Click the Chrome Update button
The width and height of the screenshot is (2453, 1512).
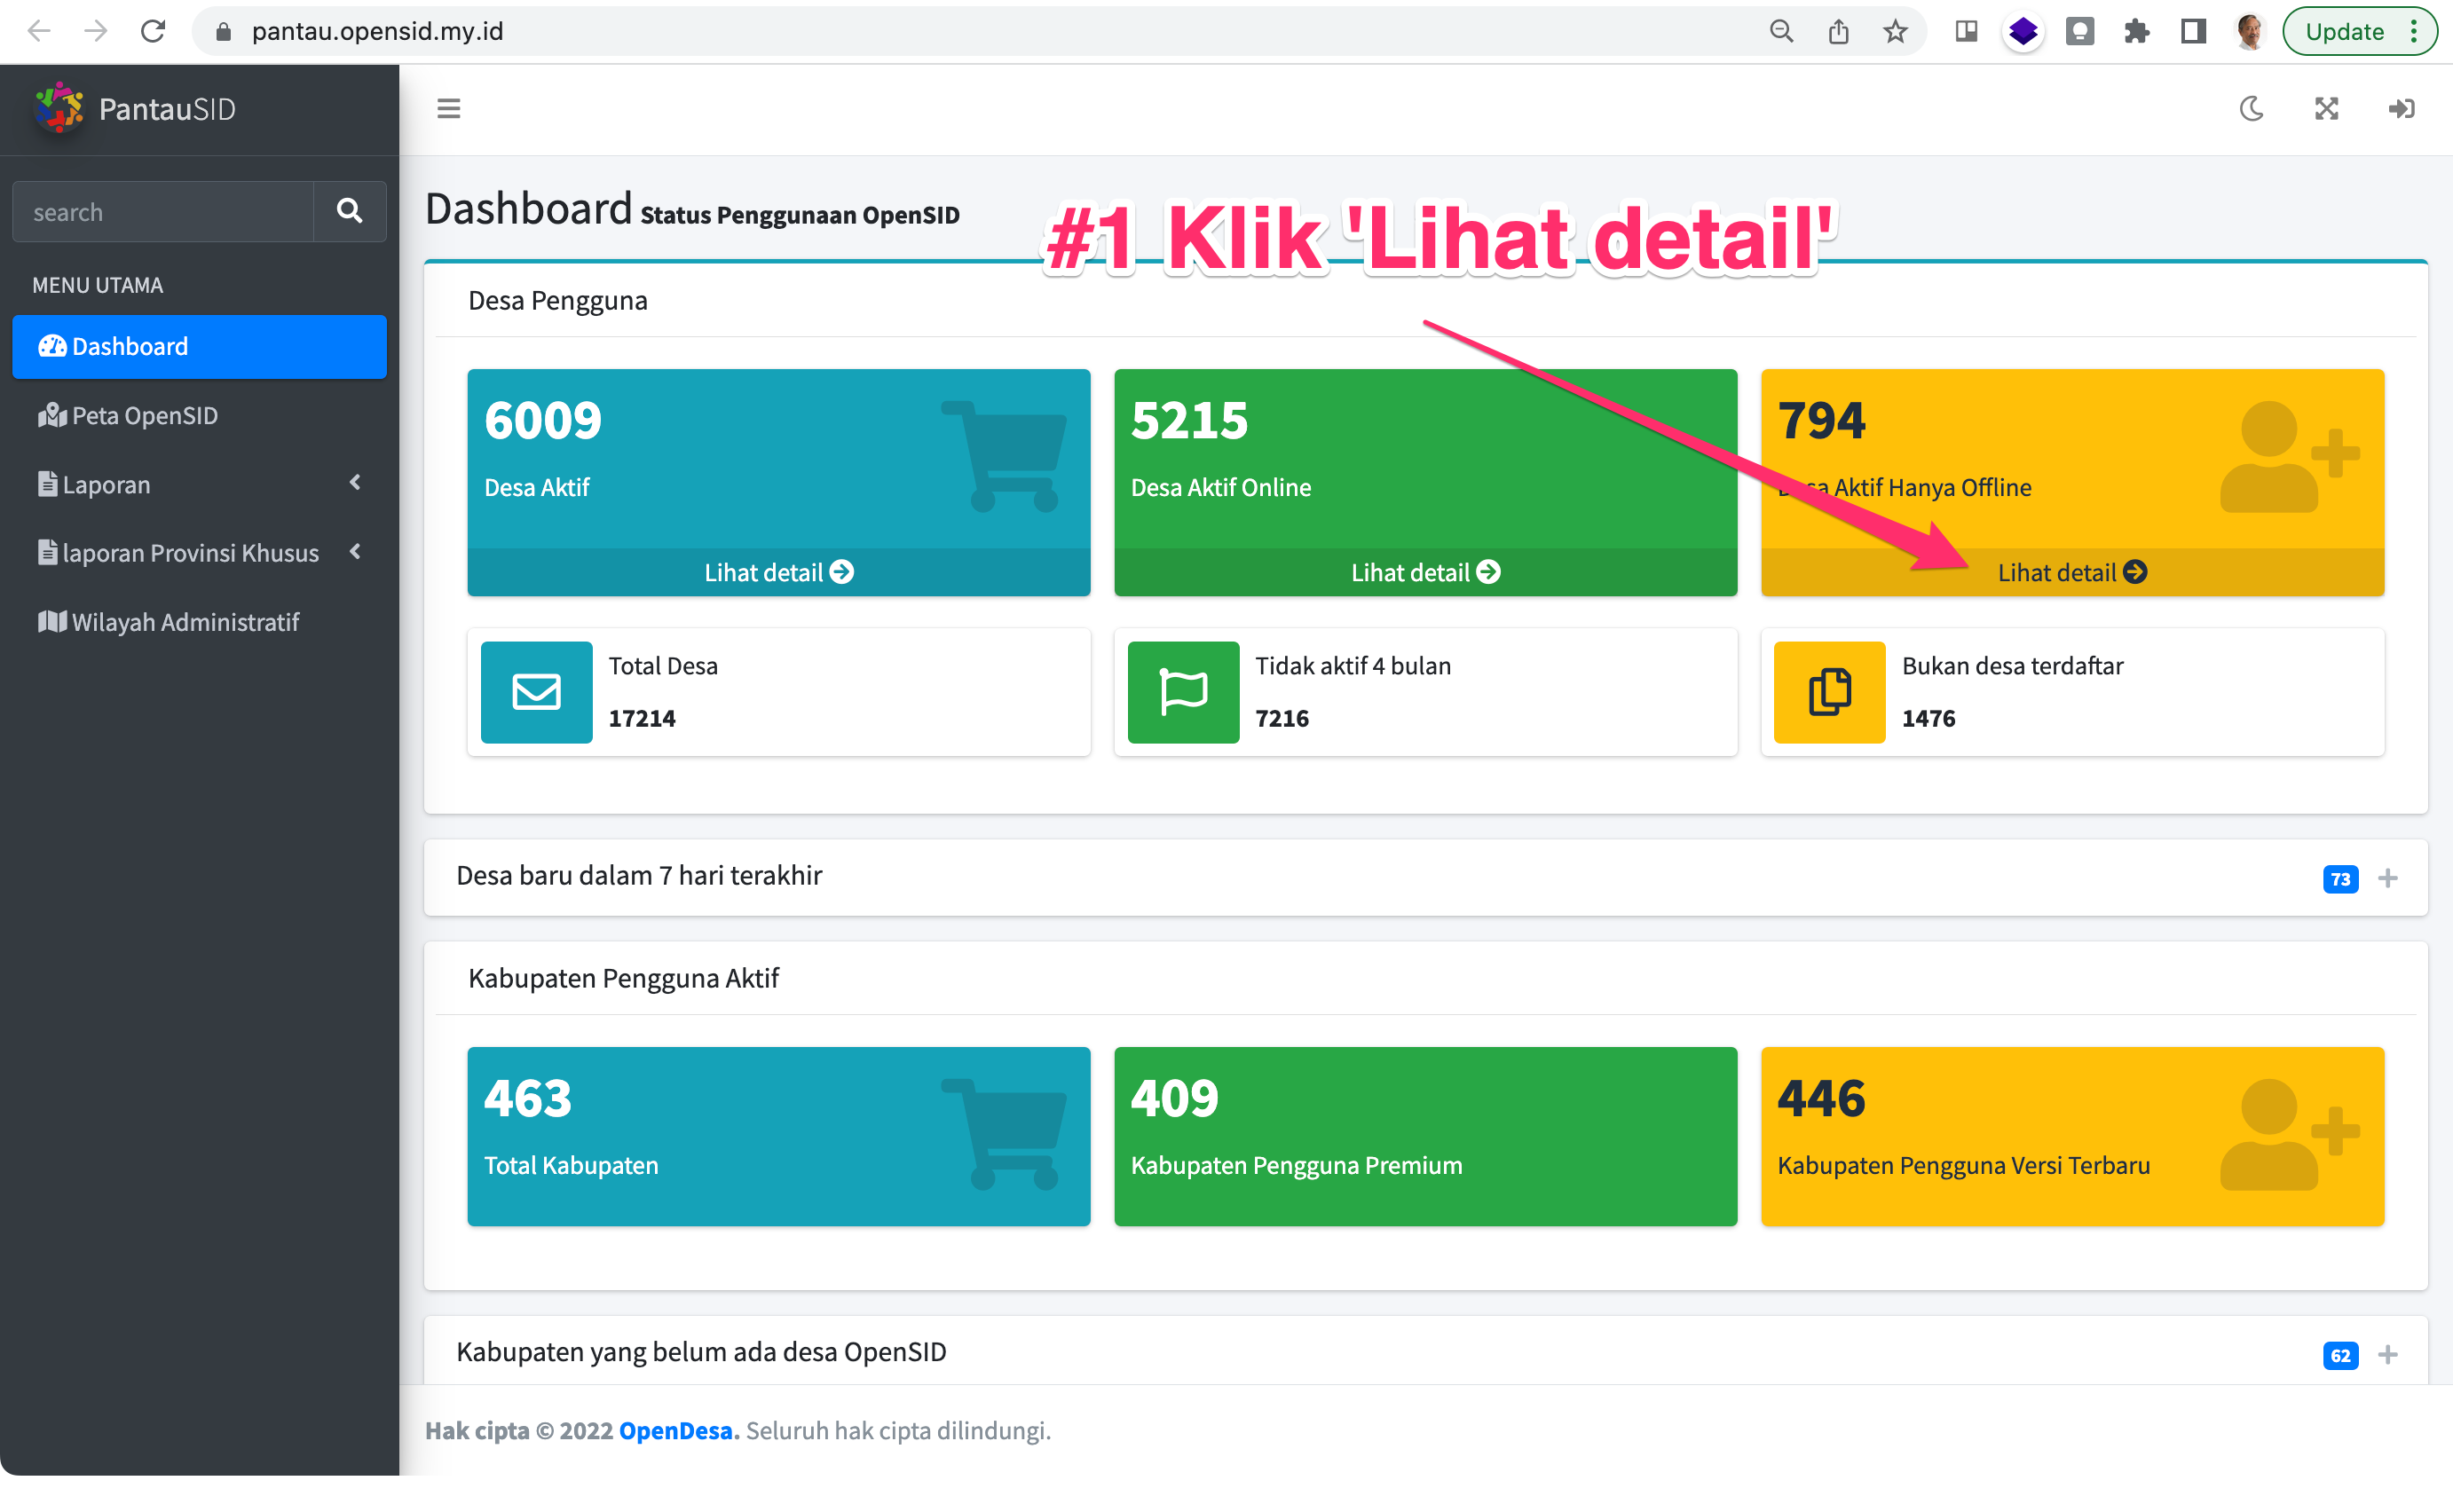pos(2345,31)
